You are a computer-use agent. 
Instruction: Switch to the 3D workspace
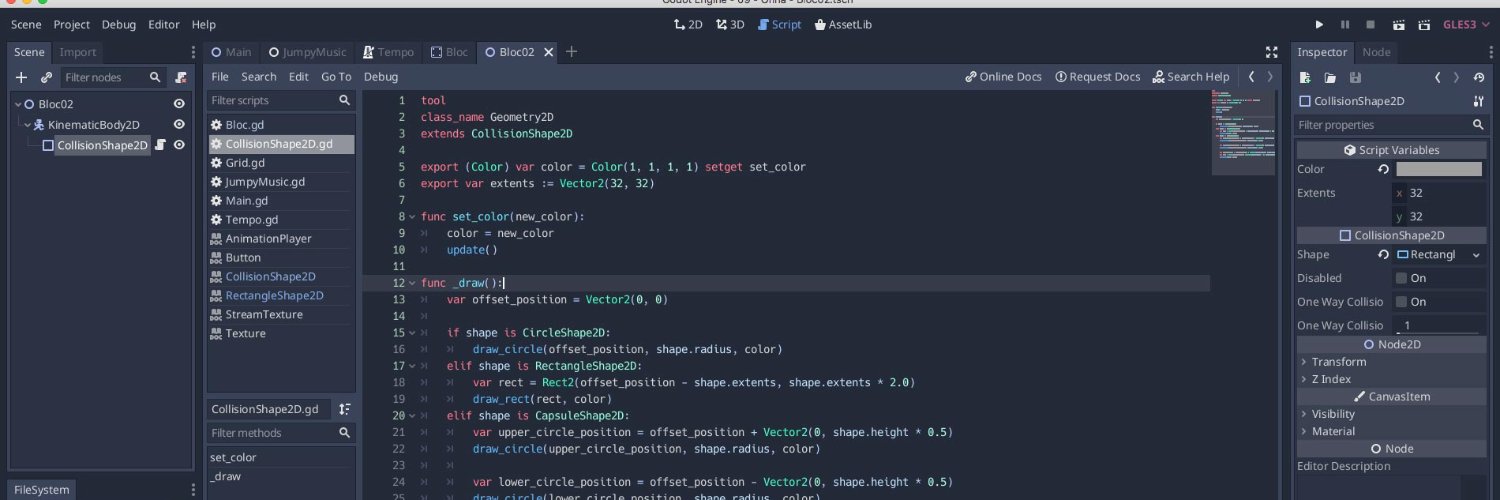730,24
